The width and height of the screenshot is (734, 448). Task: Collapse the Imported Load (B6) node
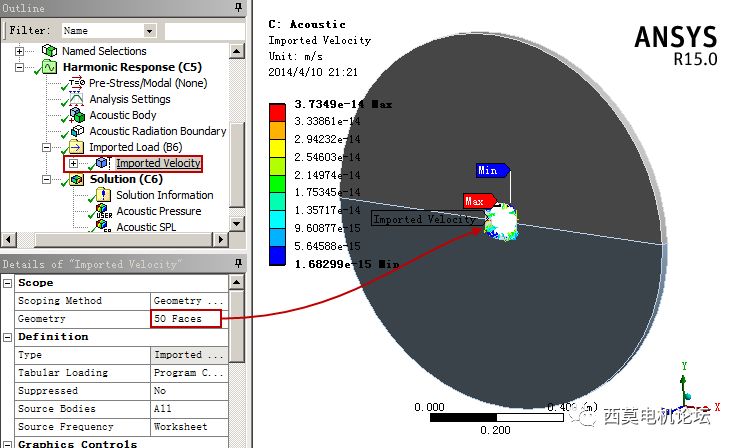46,147
